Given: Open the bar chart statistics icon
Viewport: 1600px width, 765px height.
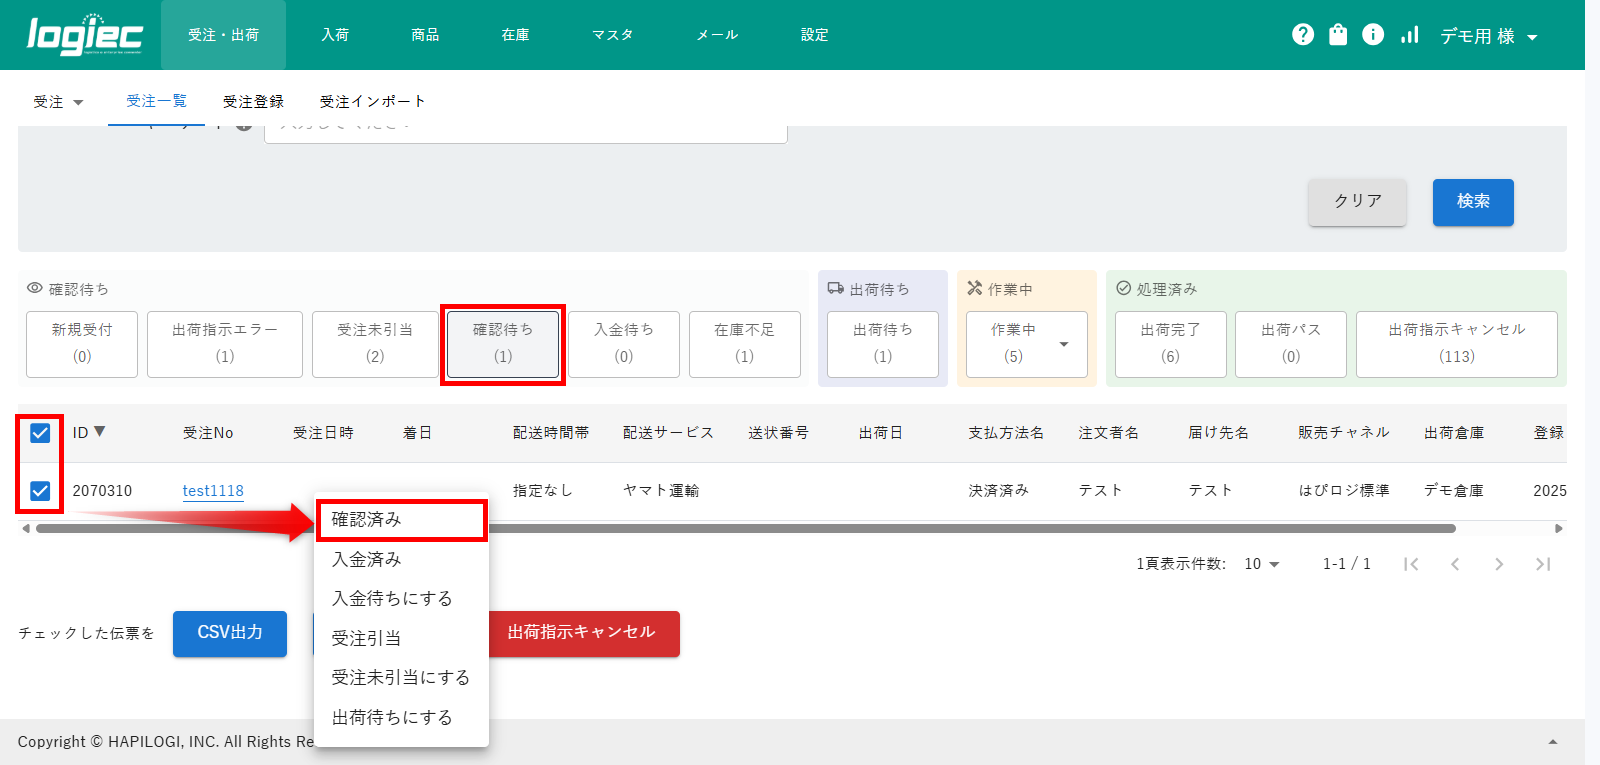Looking at the screenshot, I should click(1409, 35).
